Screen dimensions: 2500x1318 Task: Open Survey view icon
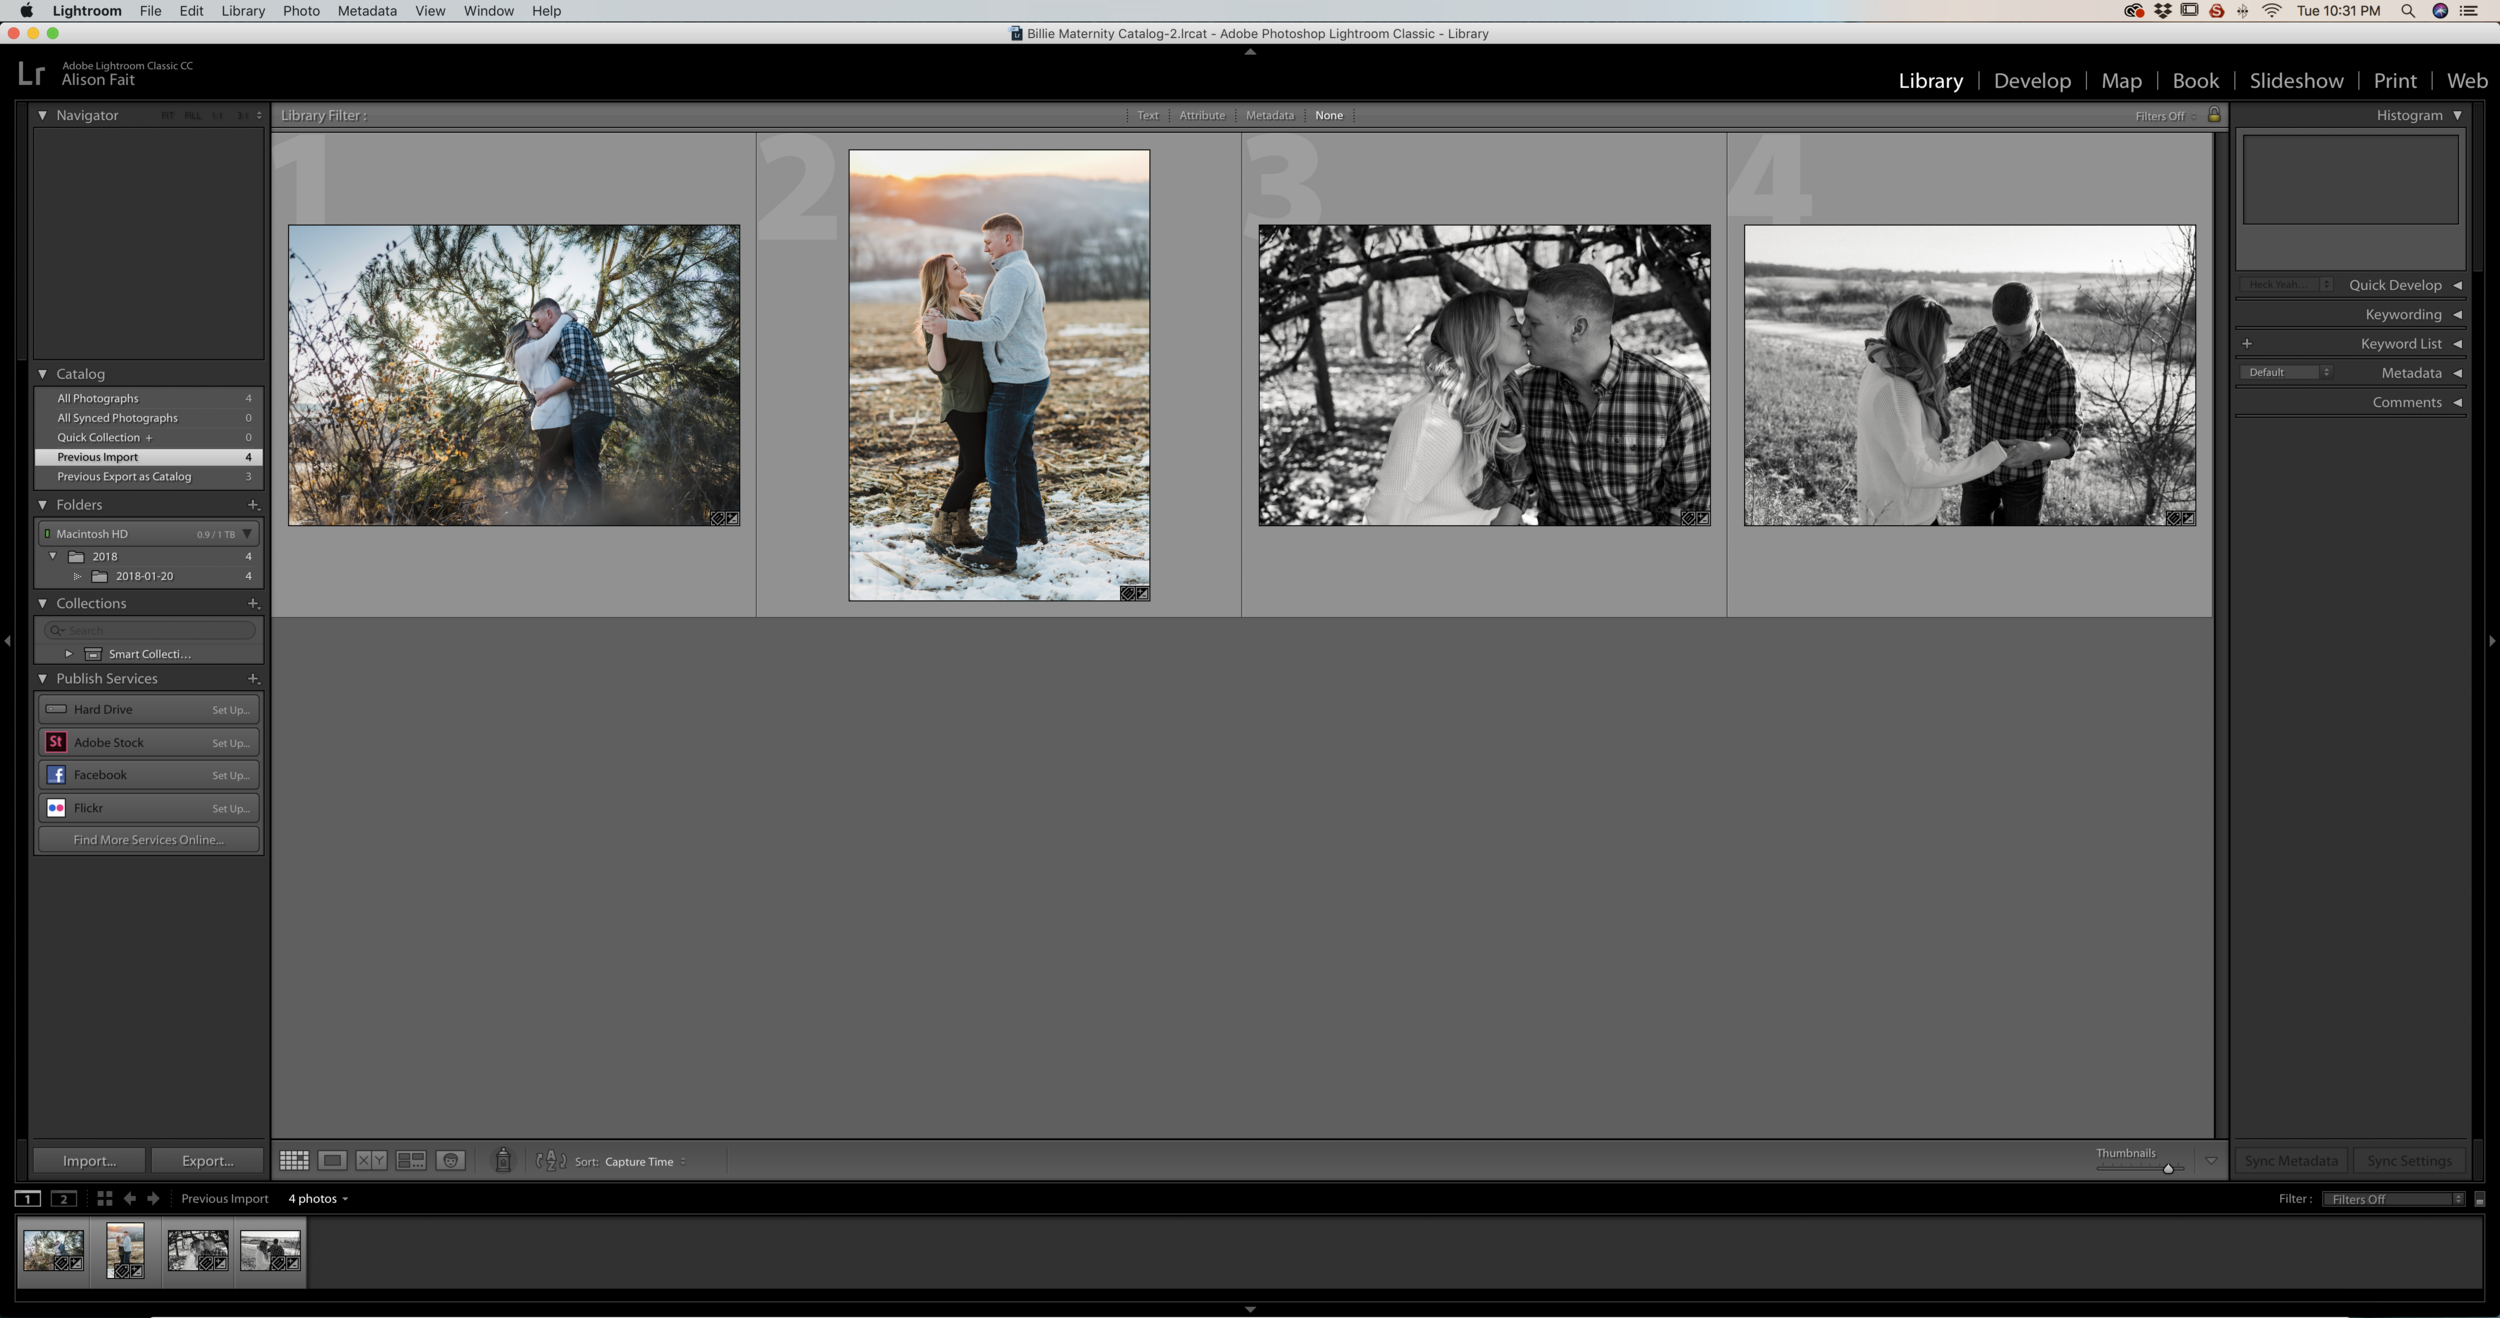pos(411,1160)
